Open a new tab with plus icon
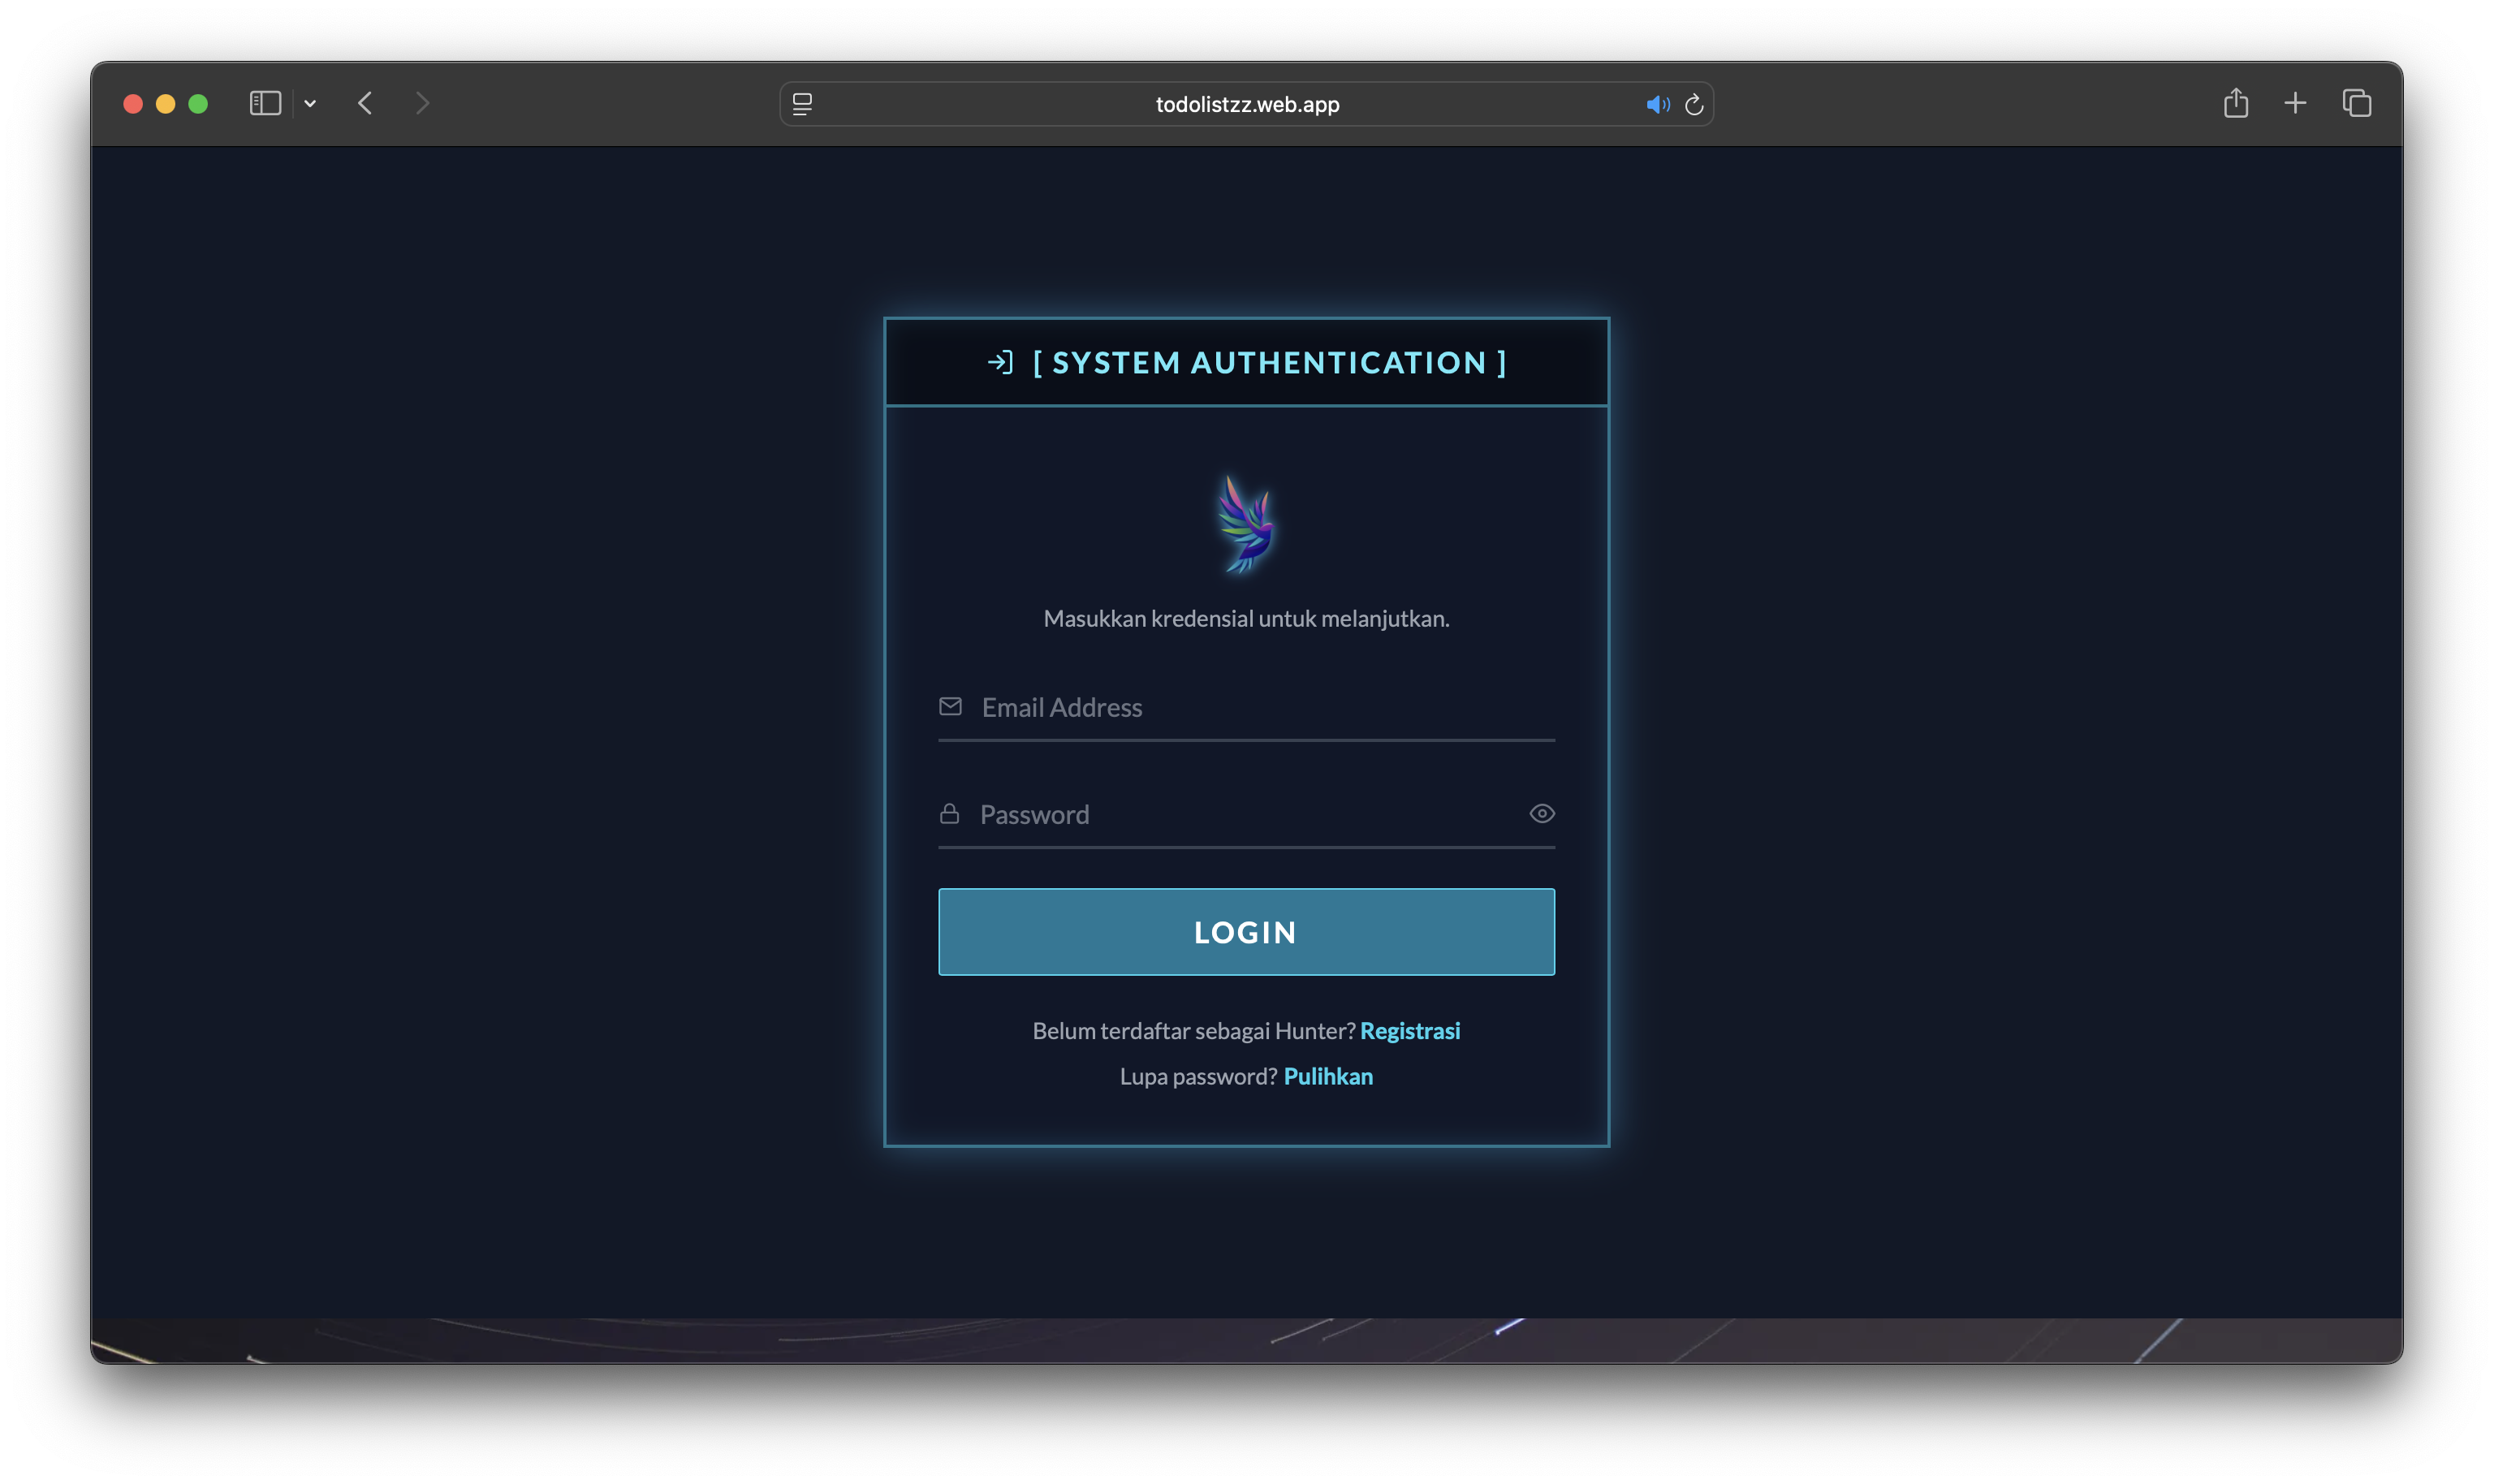Image resolution: width=2494 pixels, height=1484 pixels. (x=2295, y=103)
